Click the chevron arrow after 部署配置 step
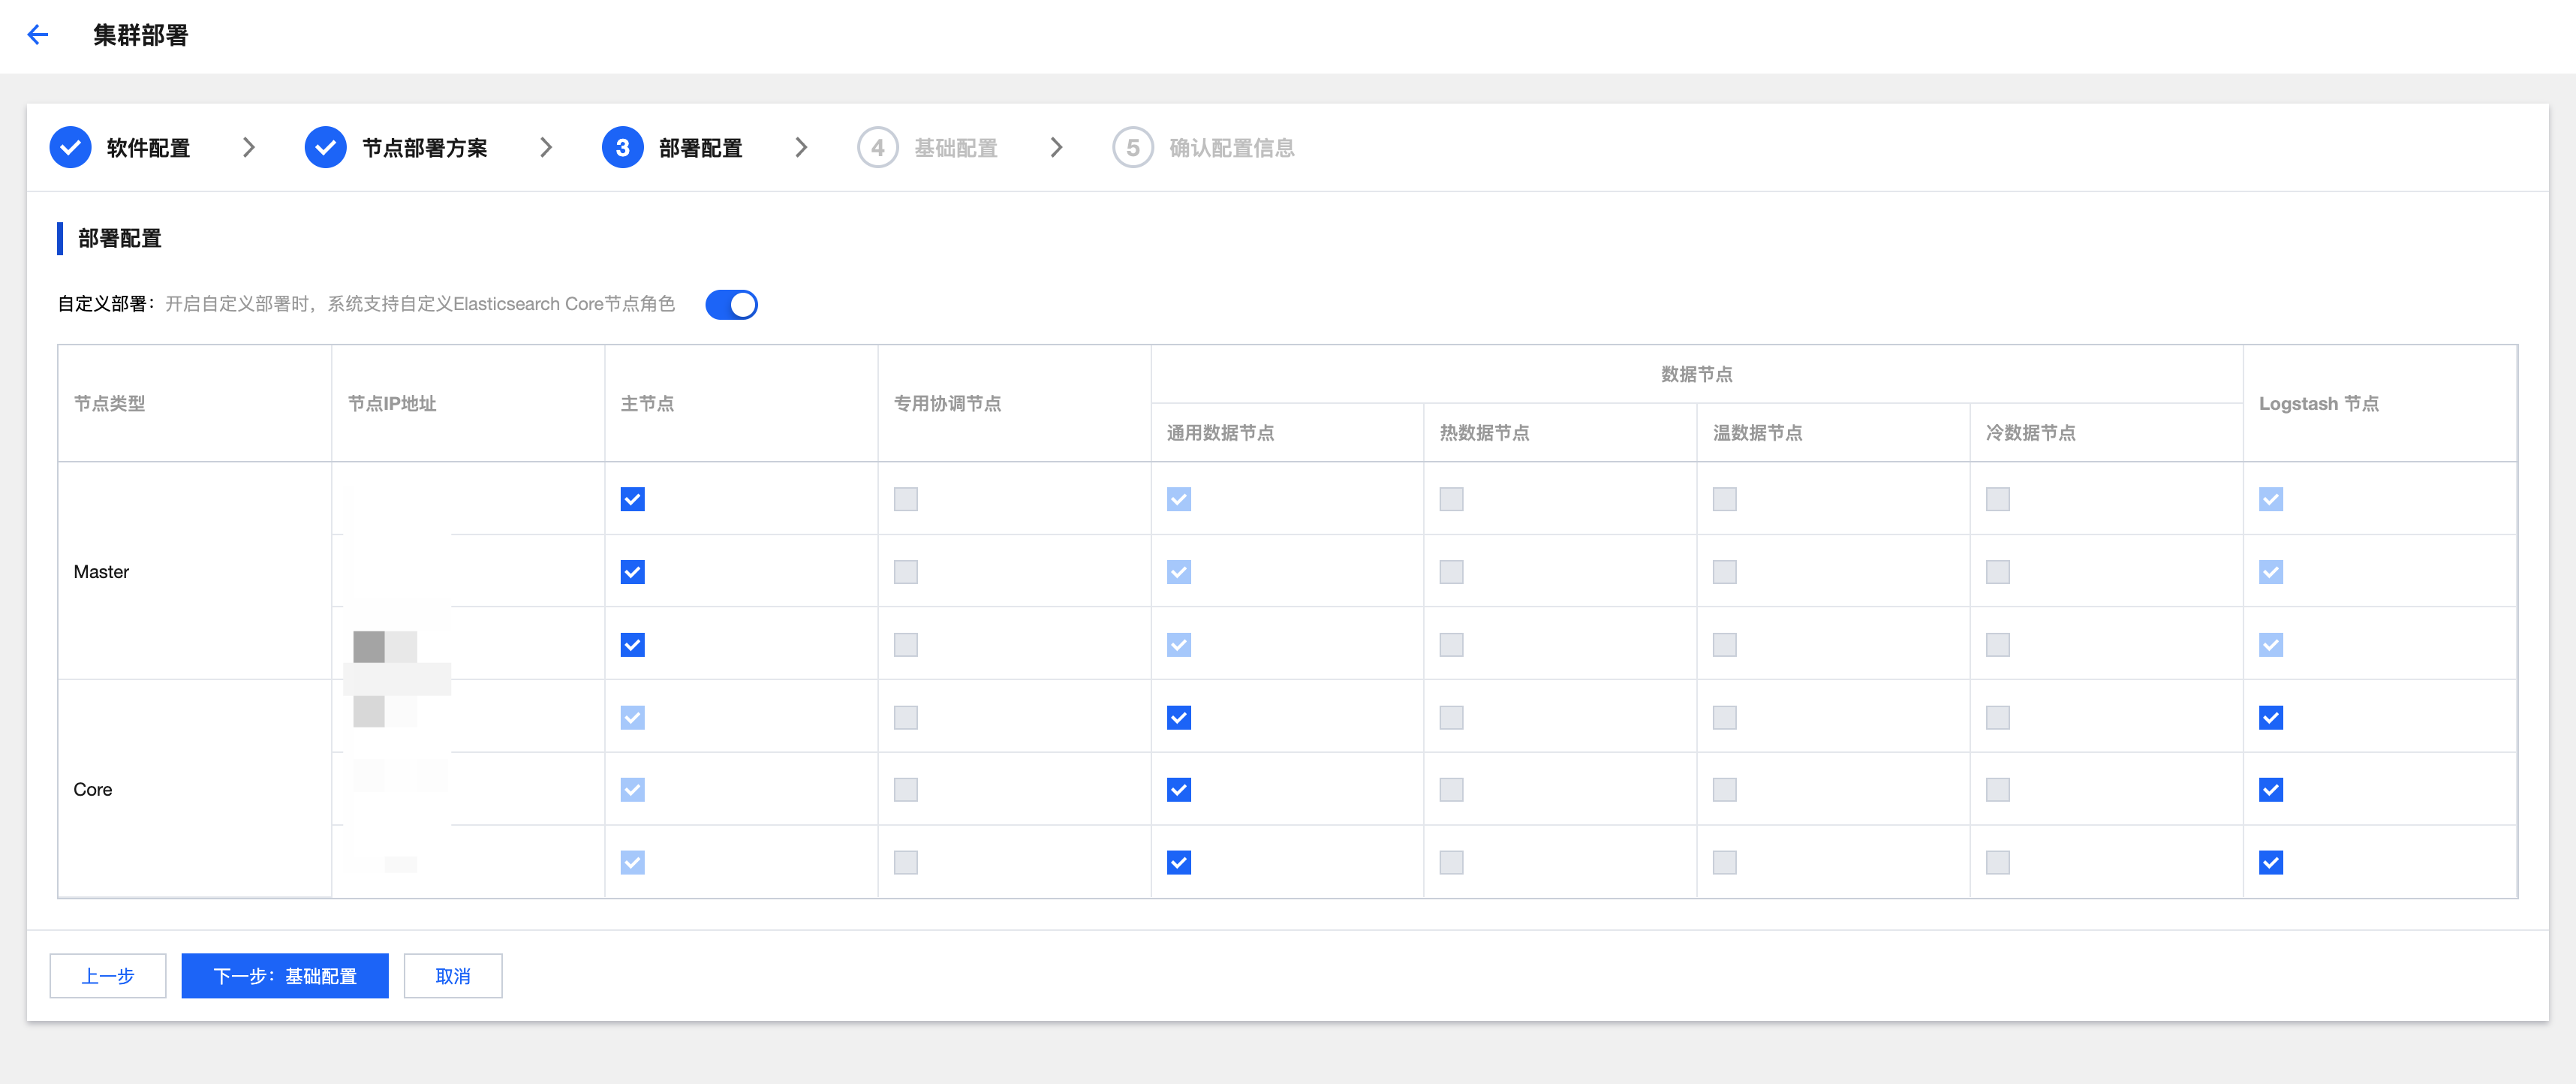Image resolution: width=2576 pixels, height=1084 pixels. click(x=801, y=148)
